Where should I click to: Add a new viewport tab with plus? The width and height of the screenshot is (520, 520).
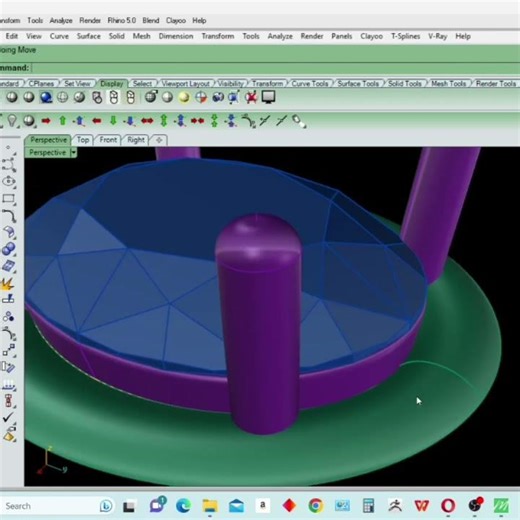coord(159,140)
